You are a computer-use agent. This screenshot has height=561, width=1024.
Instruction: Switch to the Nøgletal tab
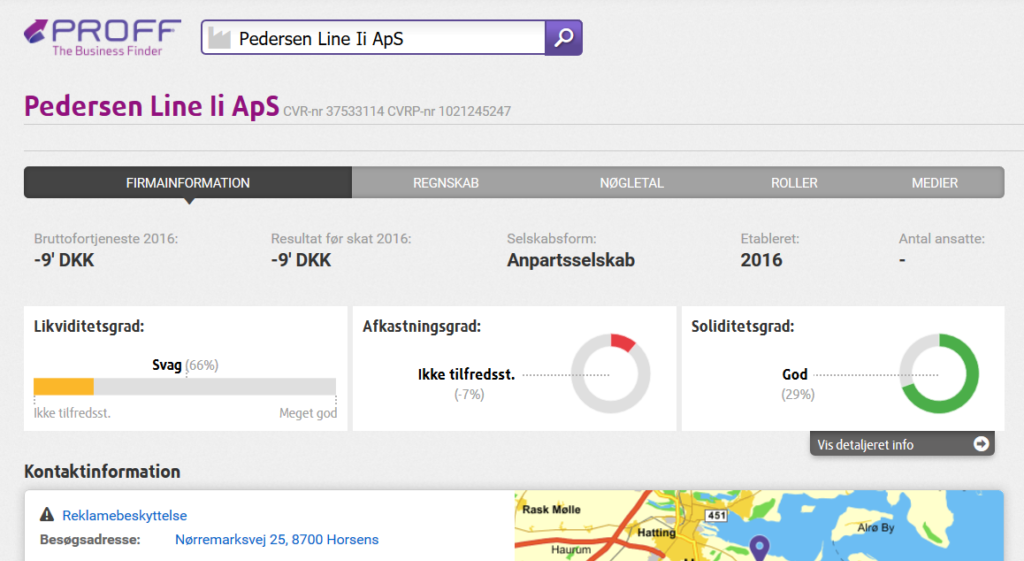coord(632,183)
